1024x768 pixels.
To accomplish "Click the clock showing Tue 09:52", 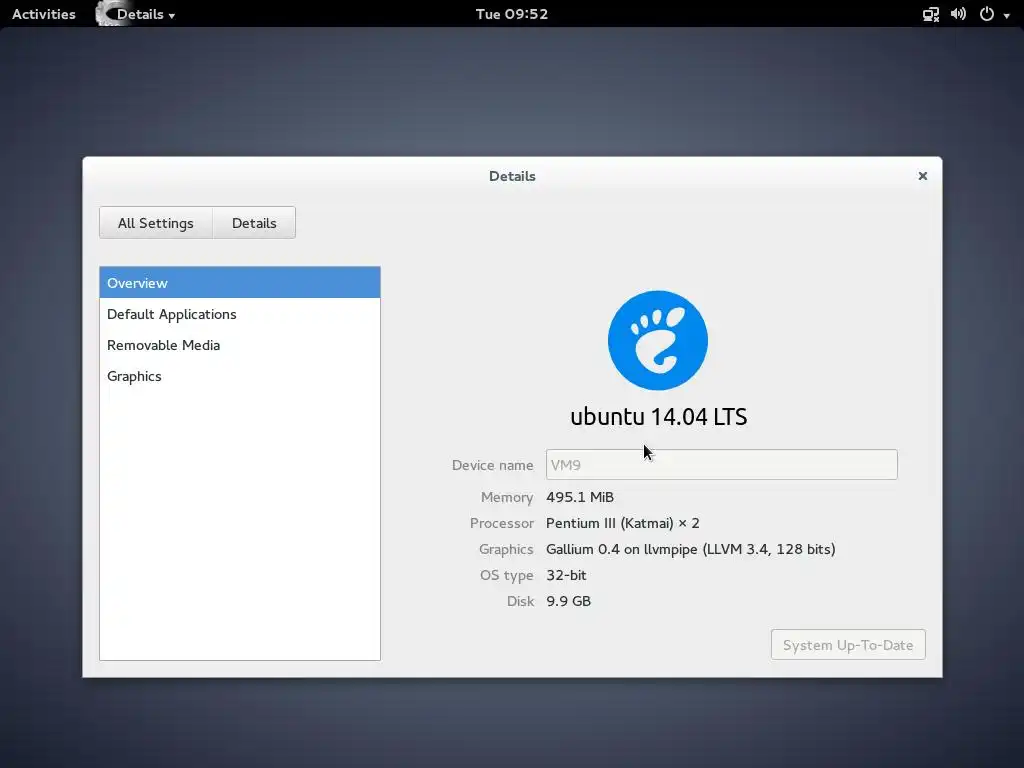I will pos(511,14).
